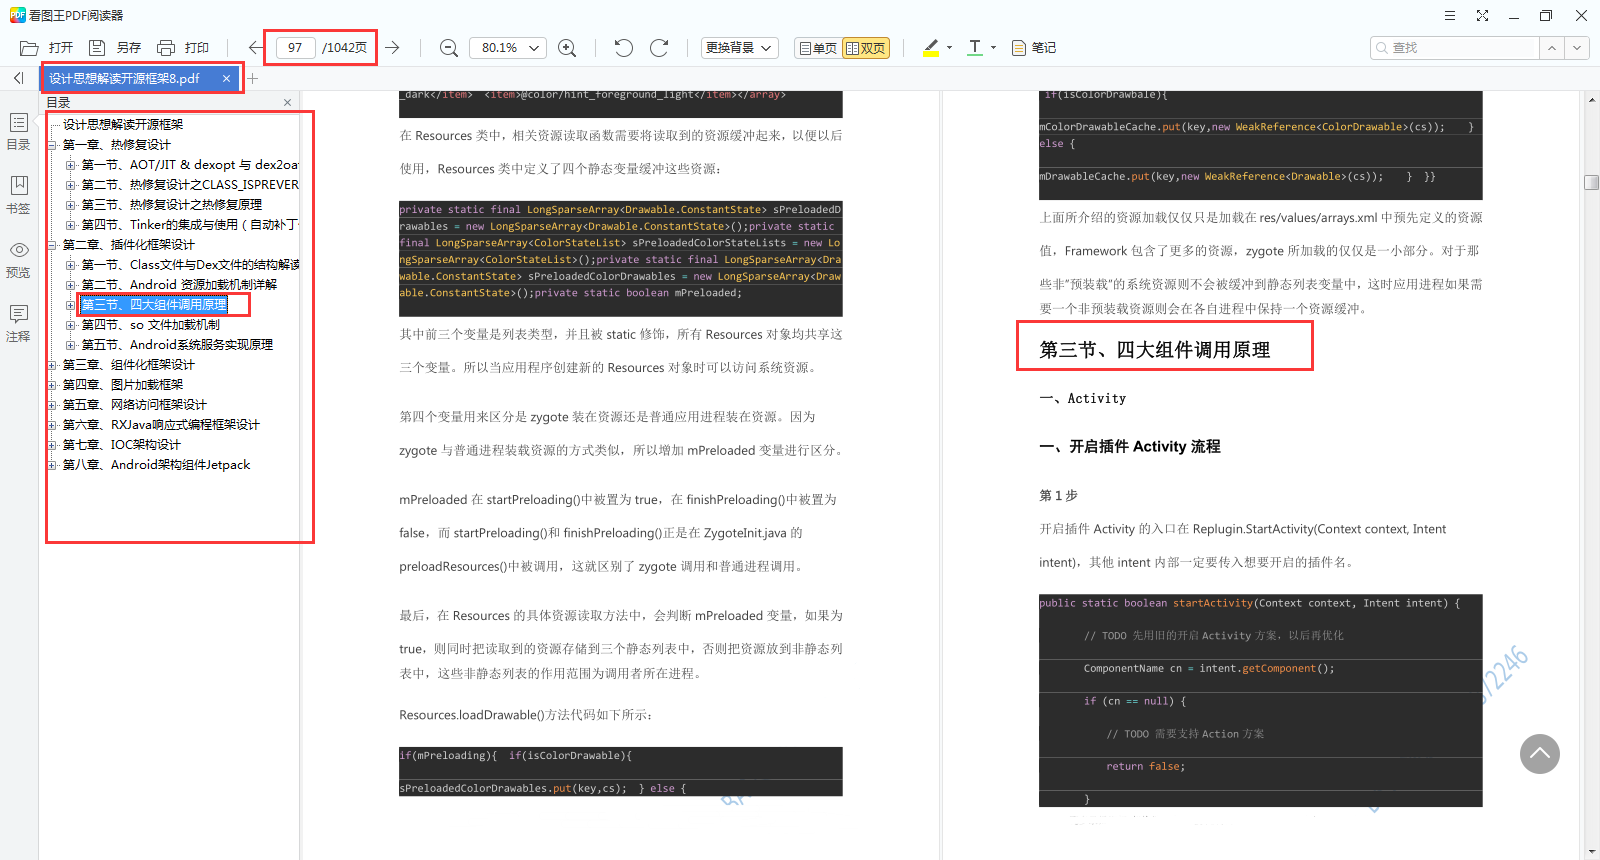
Task: Rotate page counterclockwise
Action: coord(624,47)
